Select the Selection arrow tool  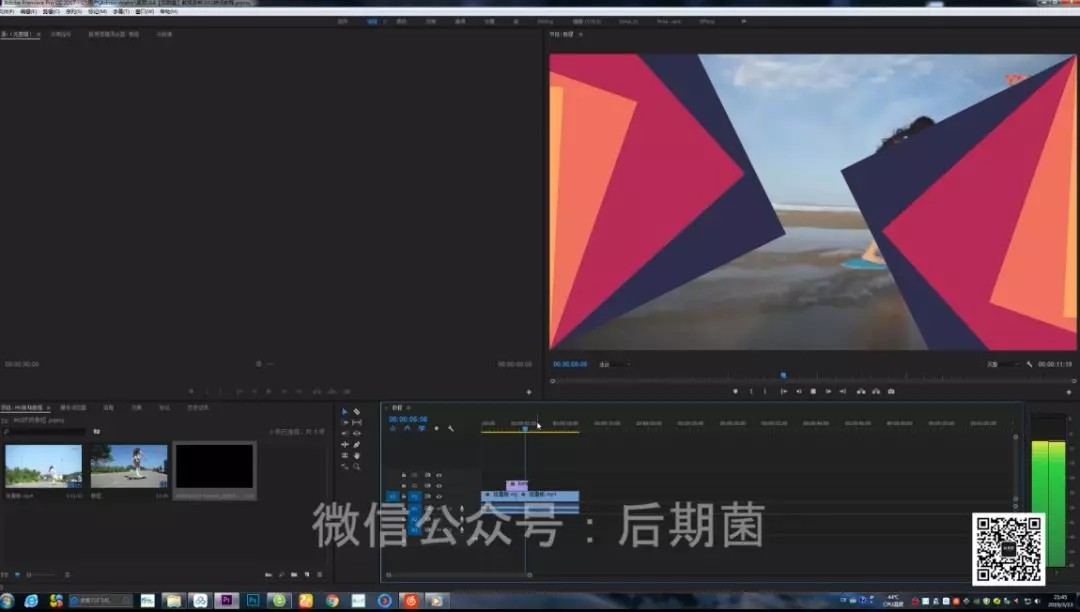pos(345,412)
